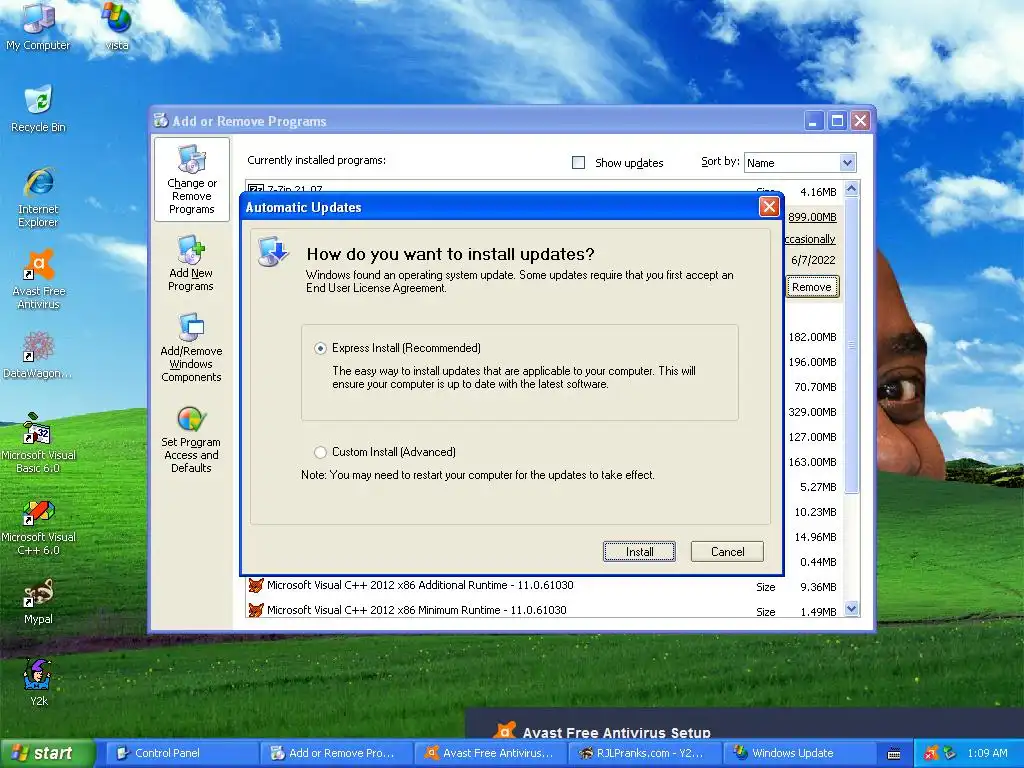Viewport: 1024px width, 768px height.
Task: Switch to Avast Free Antivirus taskbar button
Action: pos(490,753)
